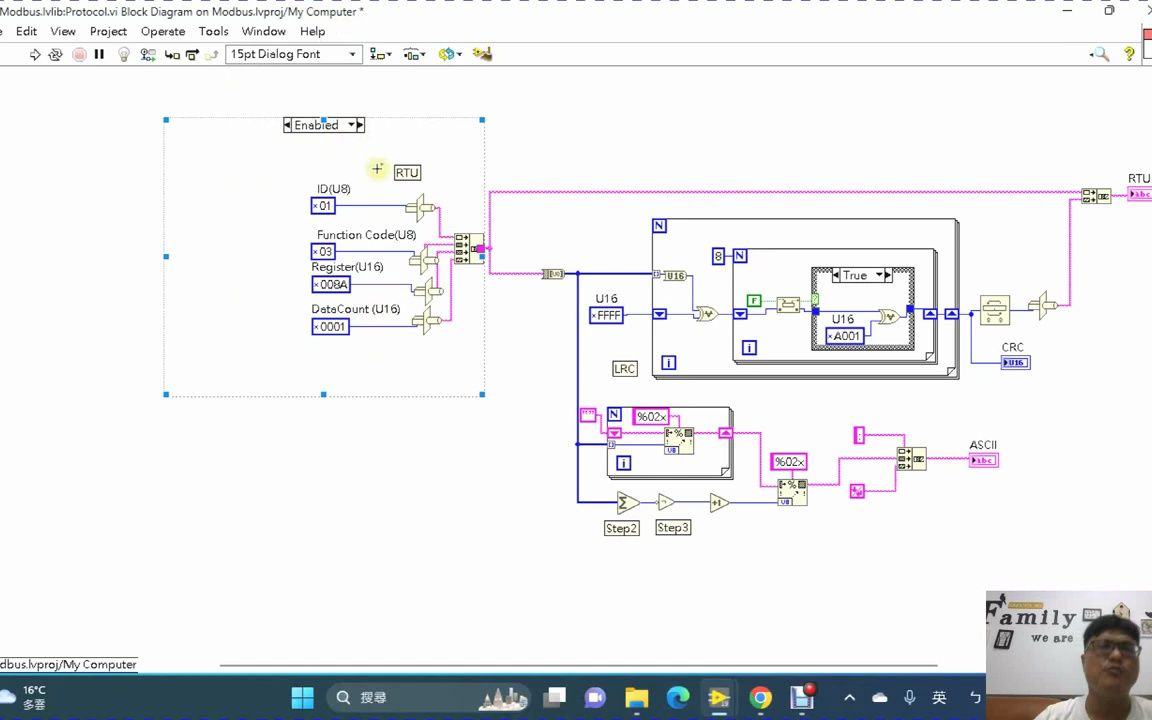The height and width of the screenshot is (720, 1152).
Task: Pause VI execution
Action: 99,54
